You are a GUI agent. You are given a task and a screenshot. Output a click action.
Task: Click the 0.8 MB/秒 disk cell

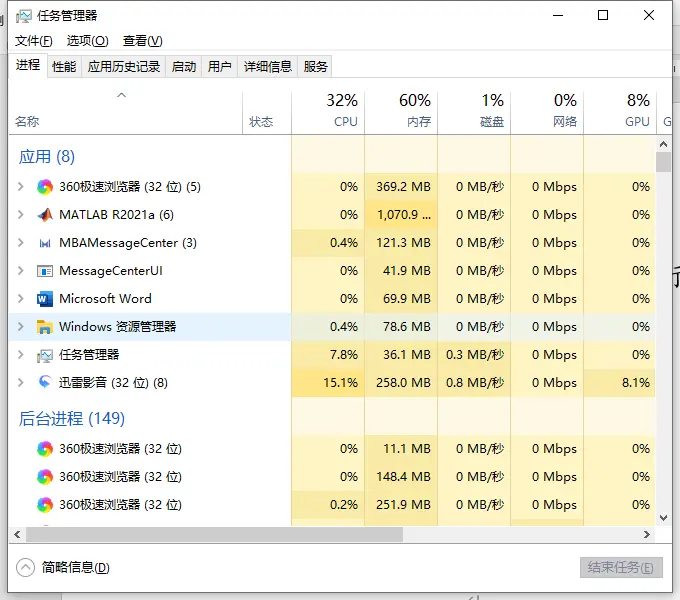(x=474, y=382)
